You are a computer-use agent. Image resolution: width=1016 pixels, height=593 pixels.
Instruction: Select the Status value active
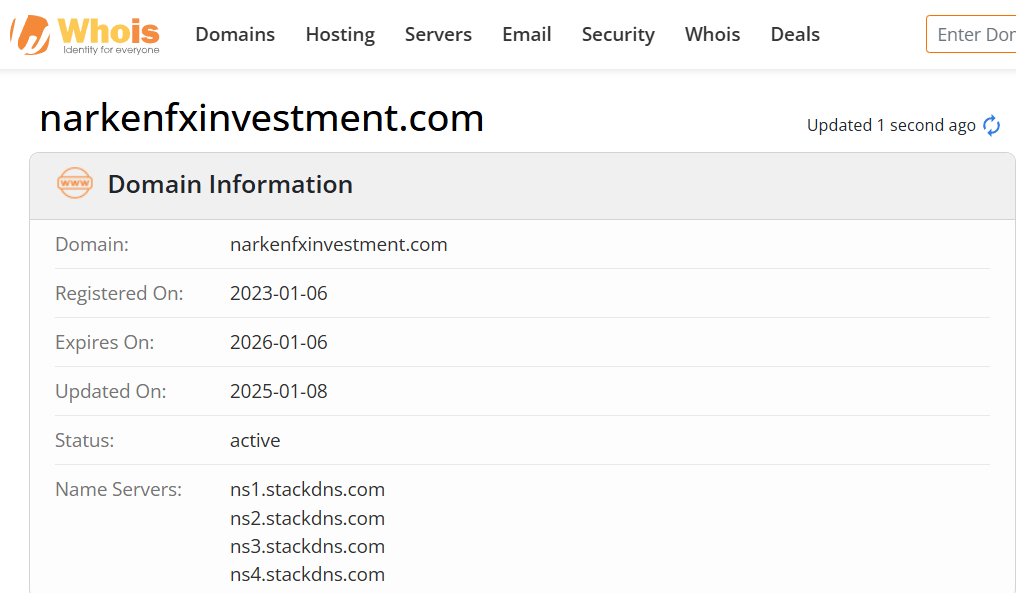tap(255, 441)
